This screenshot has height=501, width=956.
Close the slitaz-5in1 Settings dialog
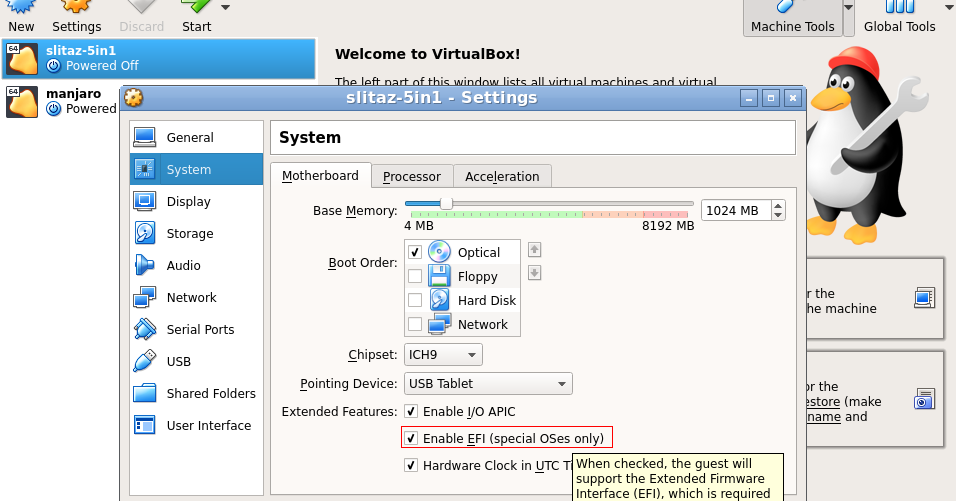(x=793, y=98)
